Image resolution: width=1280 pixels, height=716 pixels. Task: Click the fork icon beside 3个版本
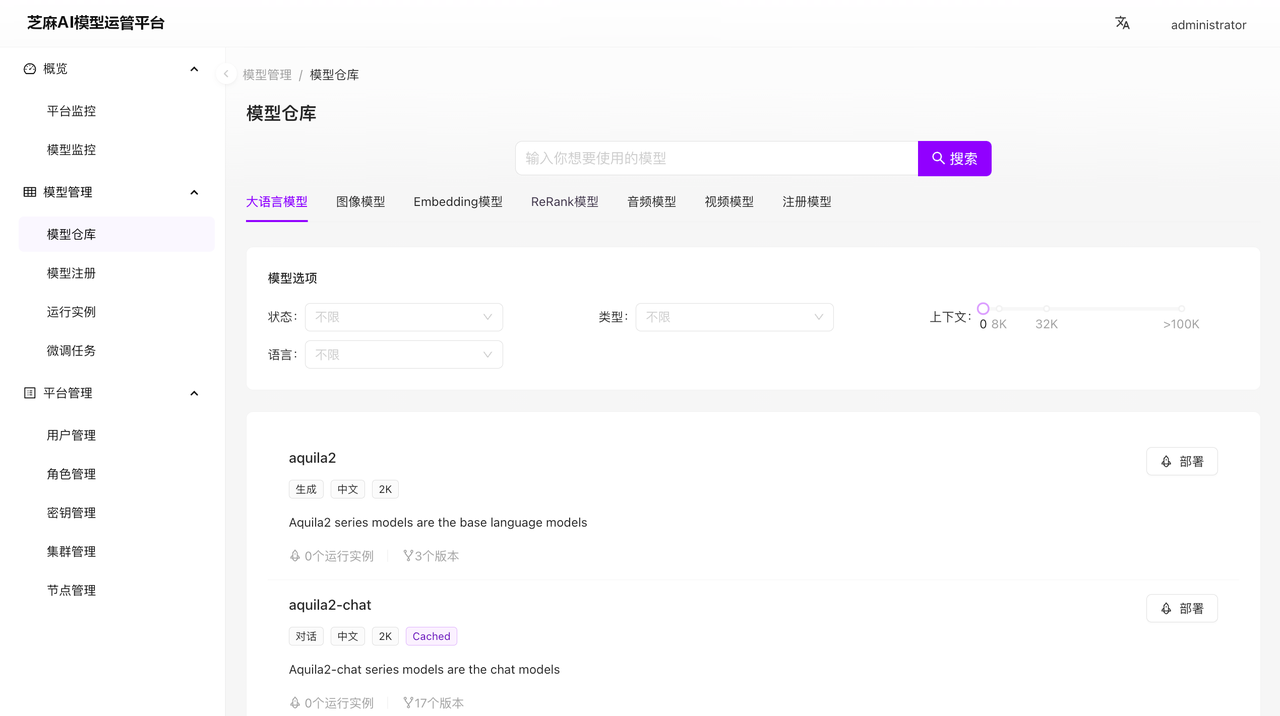[408, 556]
